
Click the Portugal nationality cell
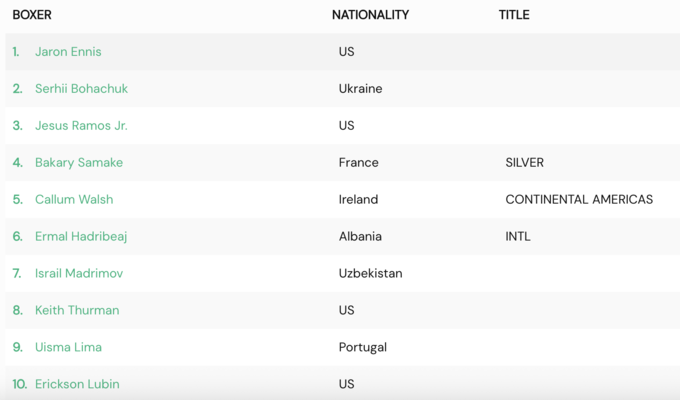[x=363, y=347]
